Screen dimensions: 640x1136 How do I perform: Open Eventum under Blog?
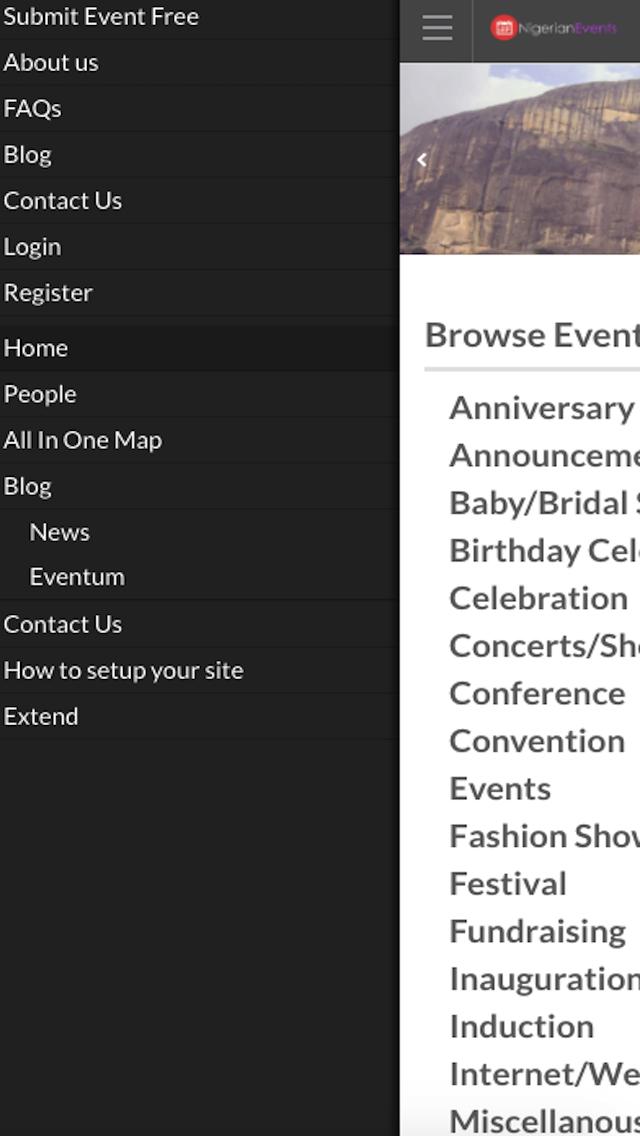[77, 576]
